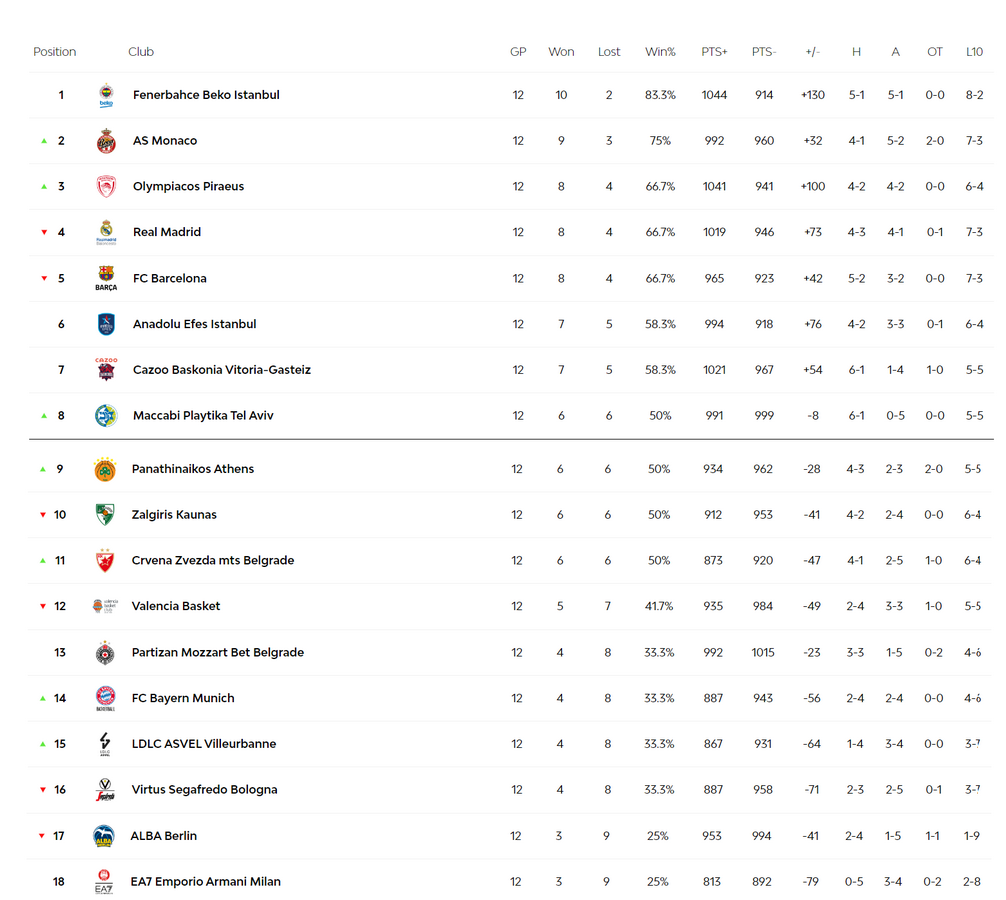Click the FC Barcelona Barça logo
Image resolution: width=1006 pixels, height=900 pixels.
pyautogui.click(x=106, y=278)
